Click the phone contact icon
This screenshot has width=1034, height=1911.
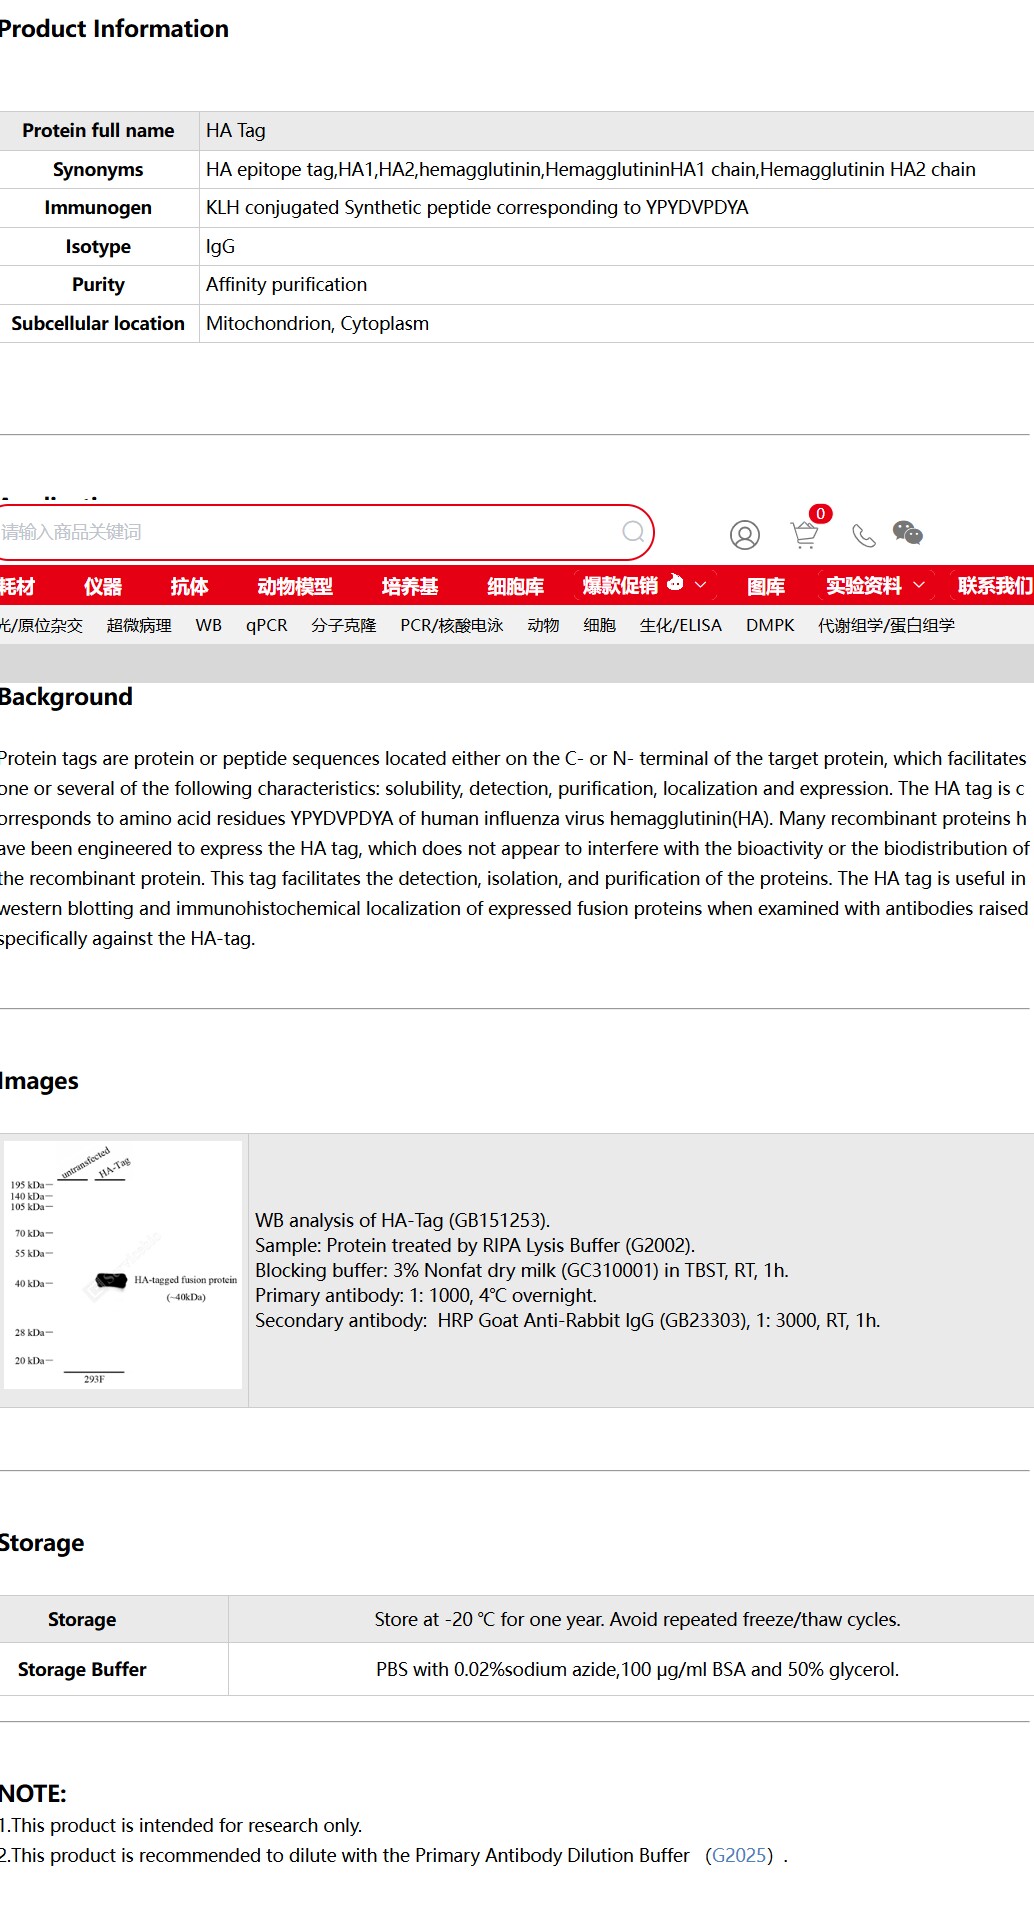pyautogui.click(x=864, y=536)
